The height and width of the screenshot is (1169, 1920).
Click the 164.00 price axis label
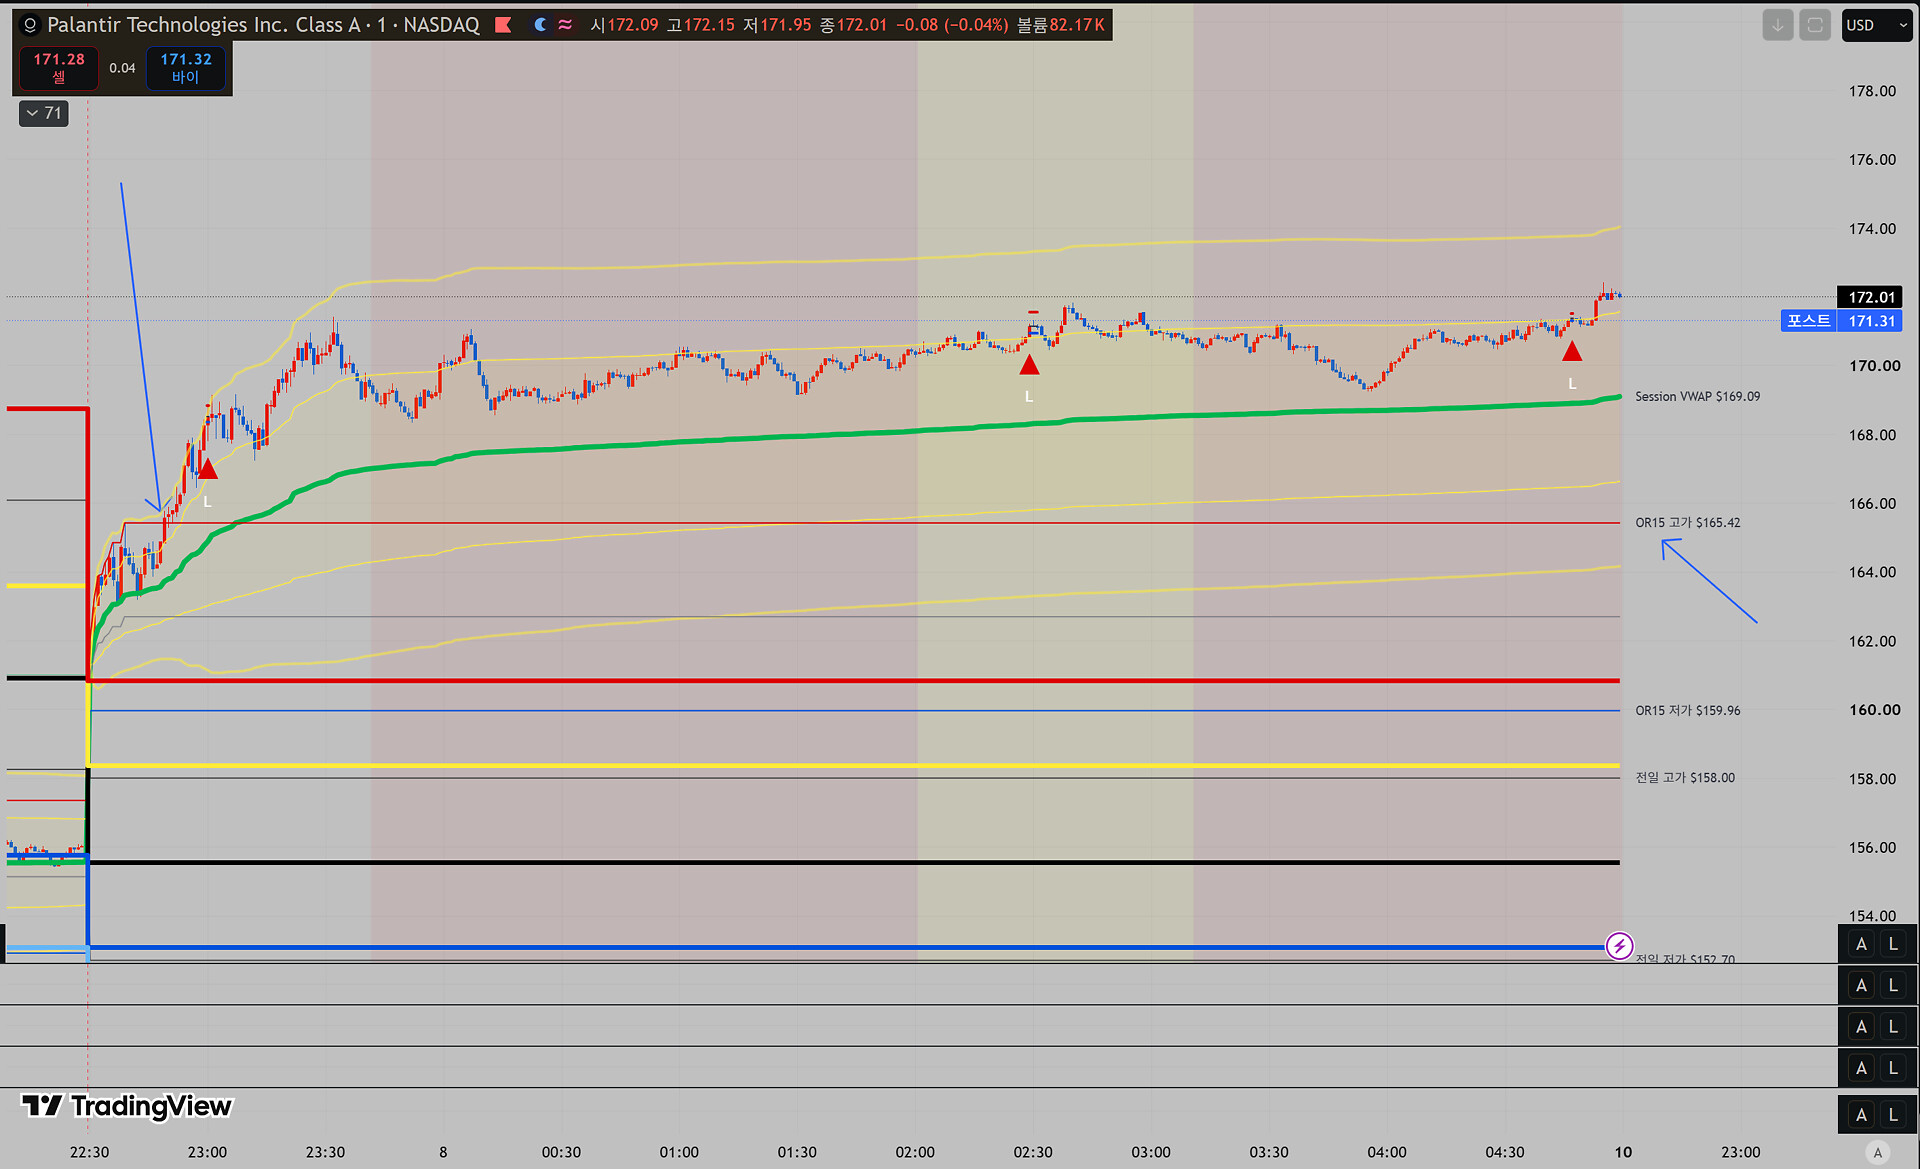(x=1872, y=572)
